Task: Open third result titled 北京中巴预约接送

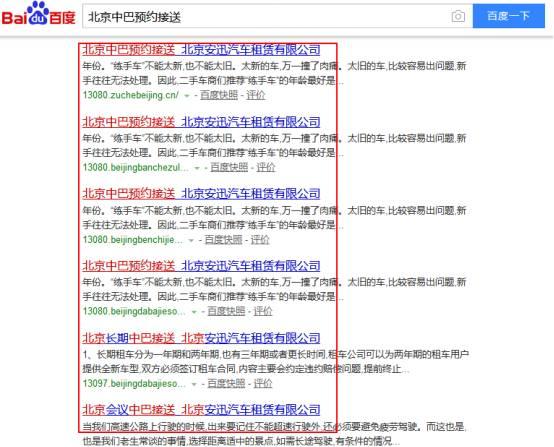Action: (201, 194)
